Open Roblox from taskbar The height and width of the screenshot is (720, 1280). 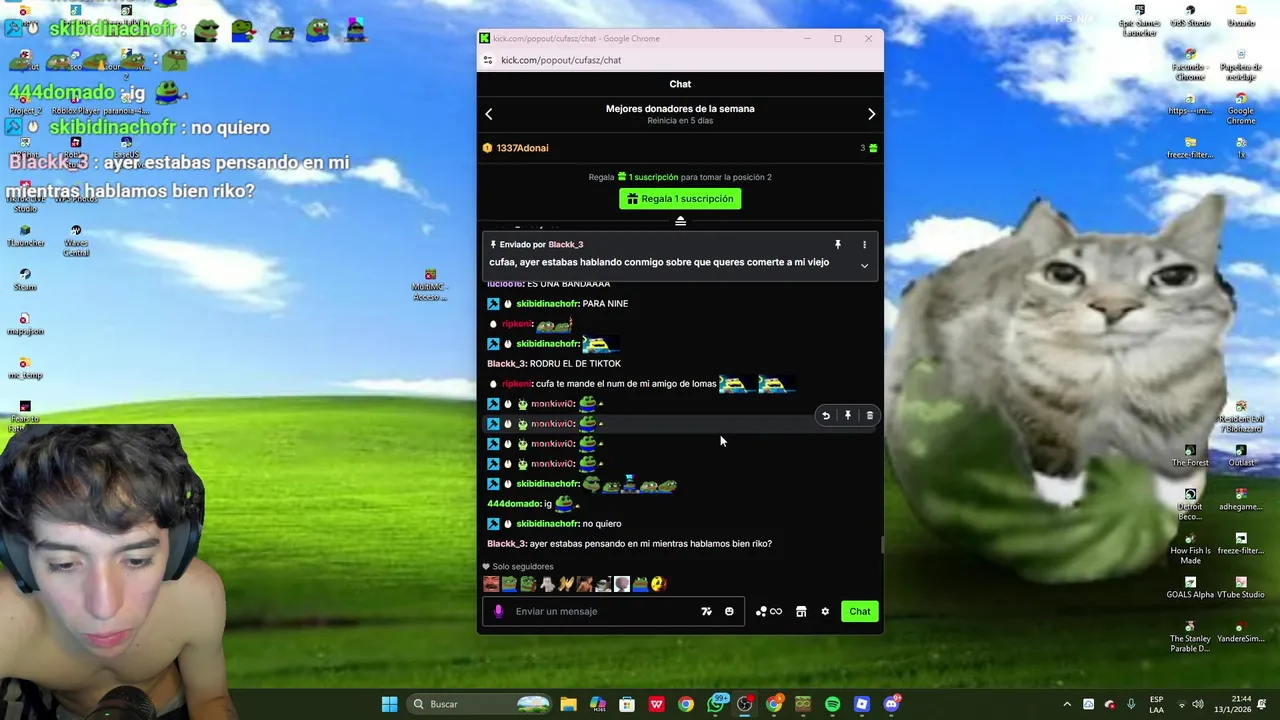pyautogui.click(x=862, y=704)
